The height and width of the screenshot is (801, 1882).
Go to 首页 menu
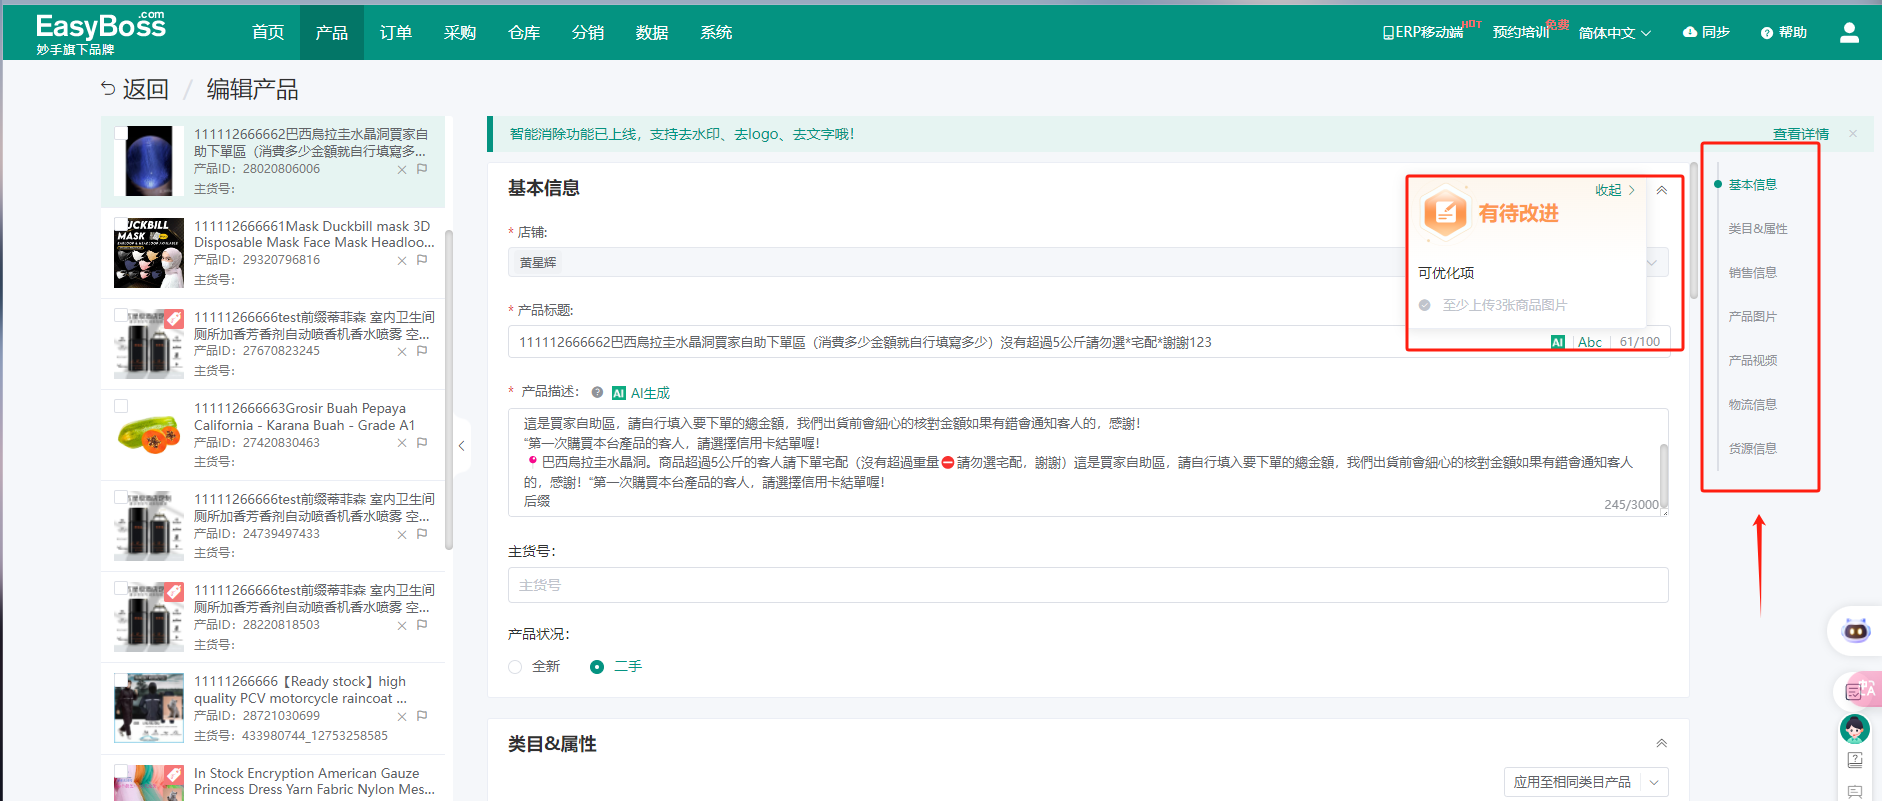tap(268, 32)
